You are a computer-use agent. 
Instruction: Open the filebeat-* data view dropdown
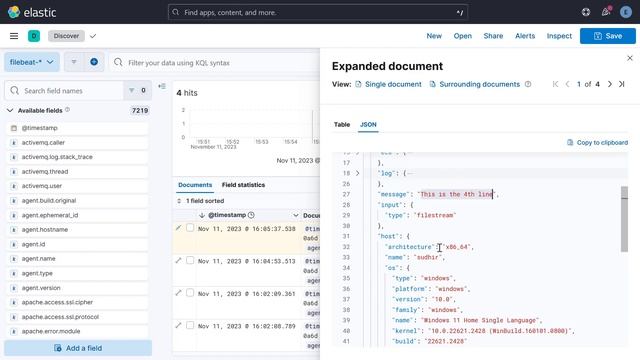pyautogui.click(x=32, y=62)
